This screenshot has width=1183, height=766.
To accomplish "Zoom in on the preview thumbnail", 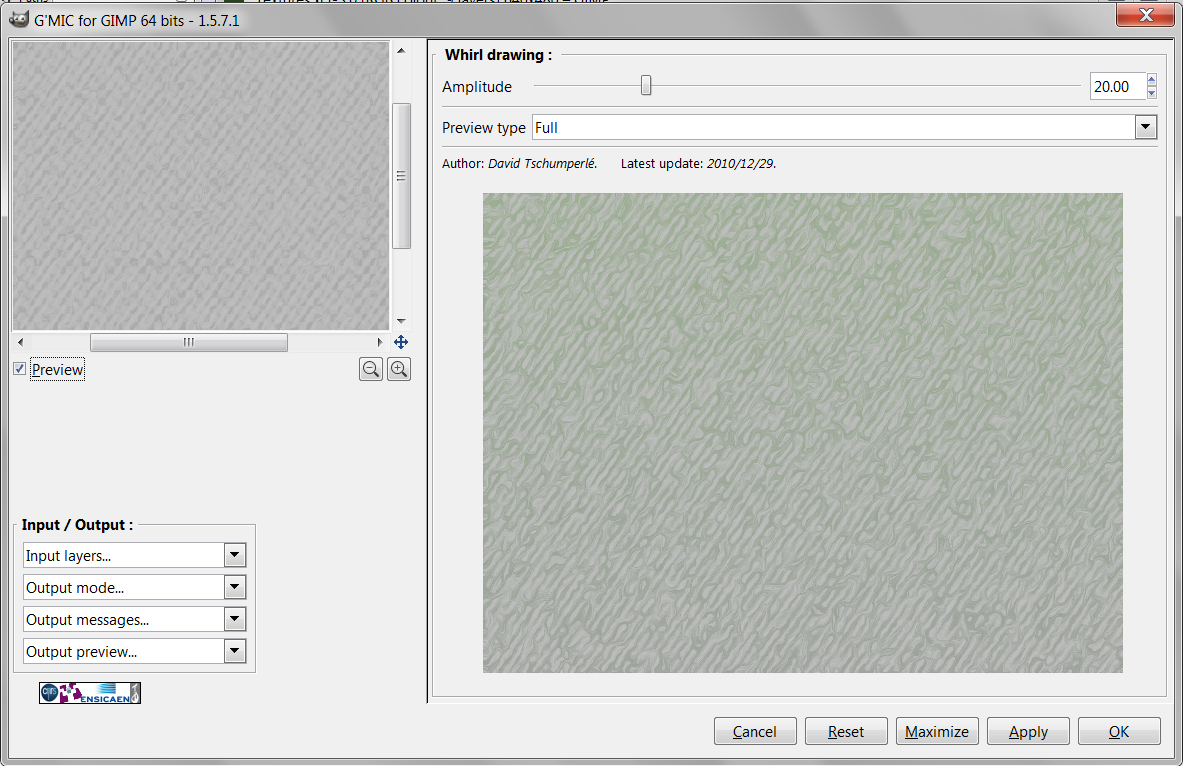I will [x=399, y=369].
